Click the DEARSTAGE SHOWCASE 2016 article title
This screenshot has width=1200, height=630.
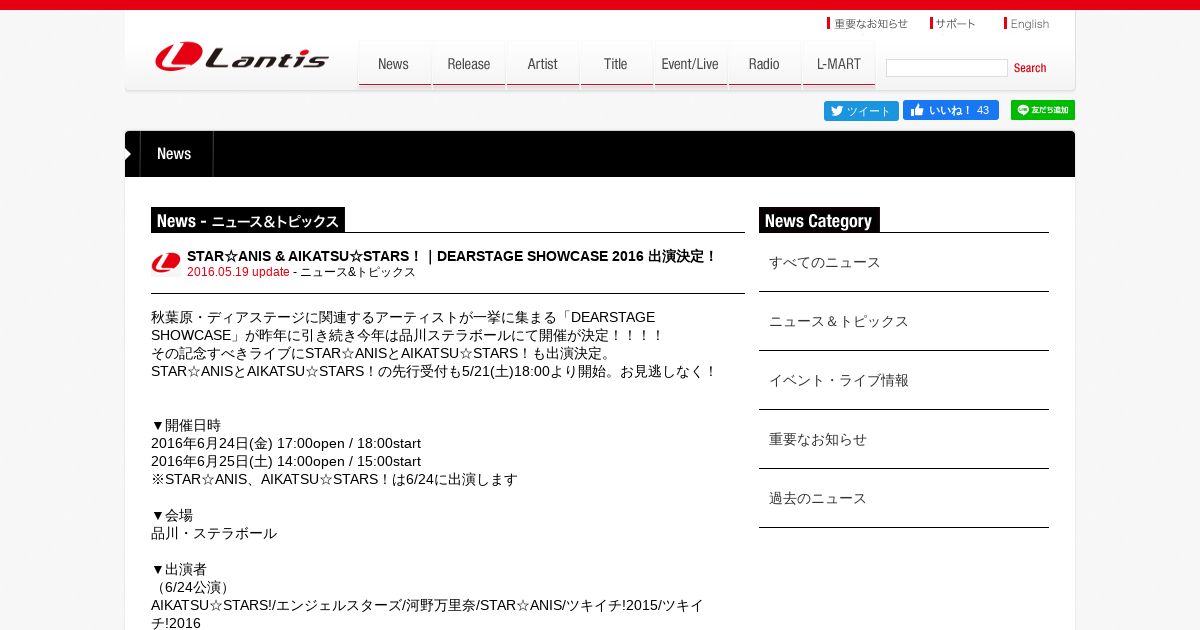[452, 256]
